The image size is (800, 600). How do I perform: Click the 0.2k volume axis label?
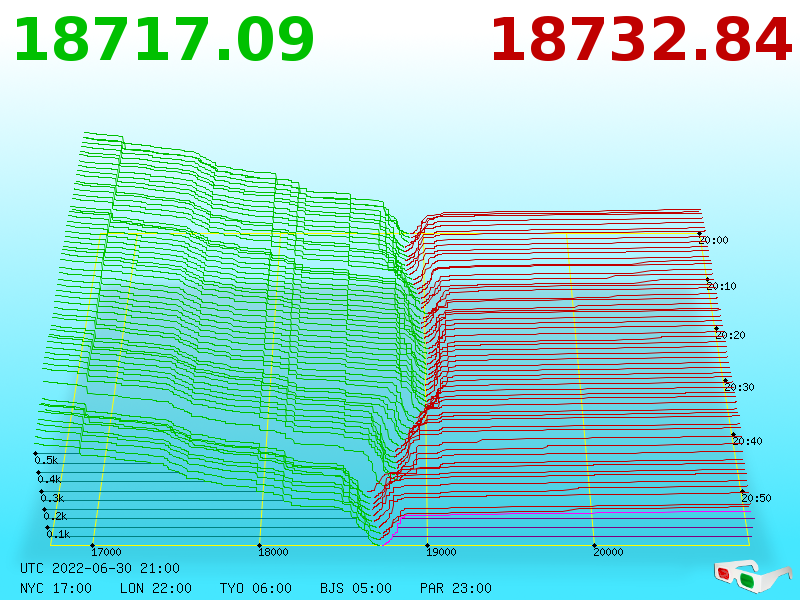tap(55, 516)
